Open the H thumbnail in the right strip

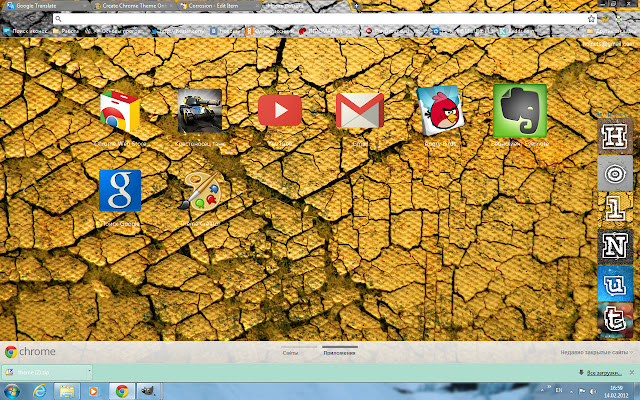[615, 136]
